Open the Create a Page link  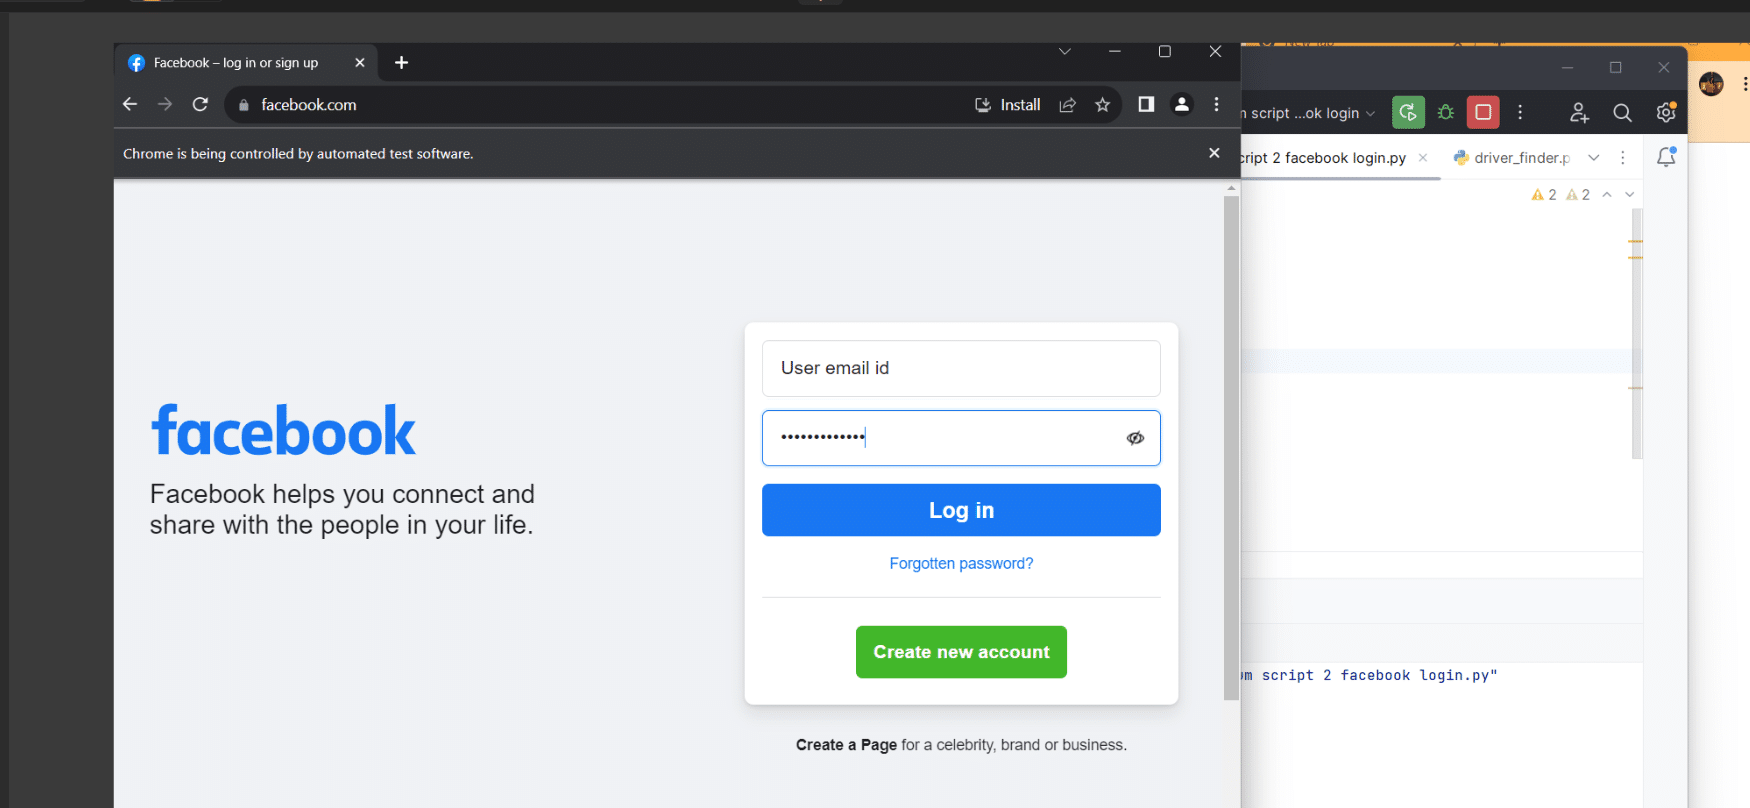point(846,745)
